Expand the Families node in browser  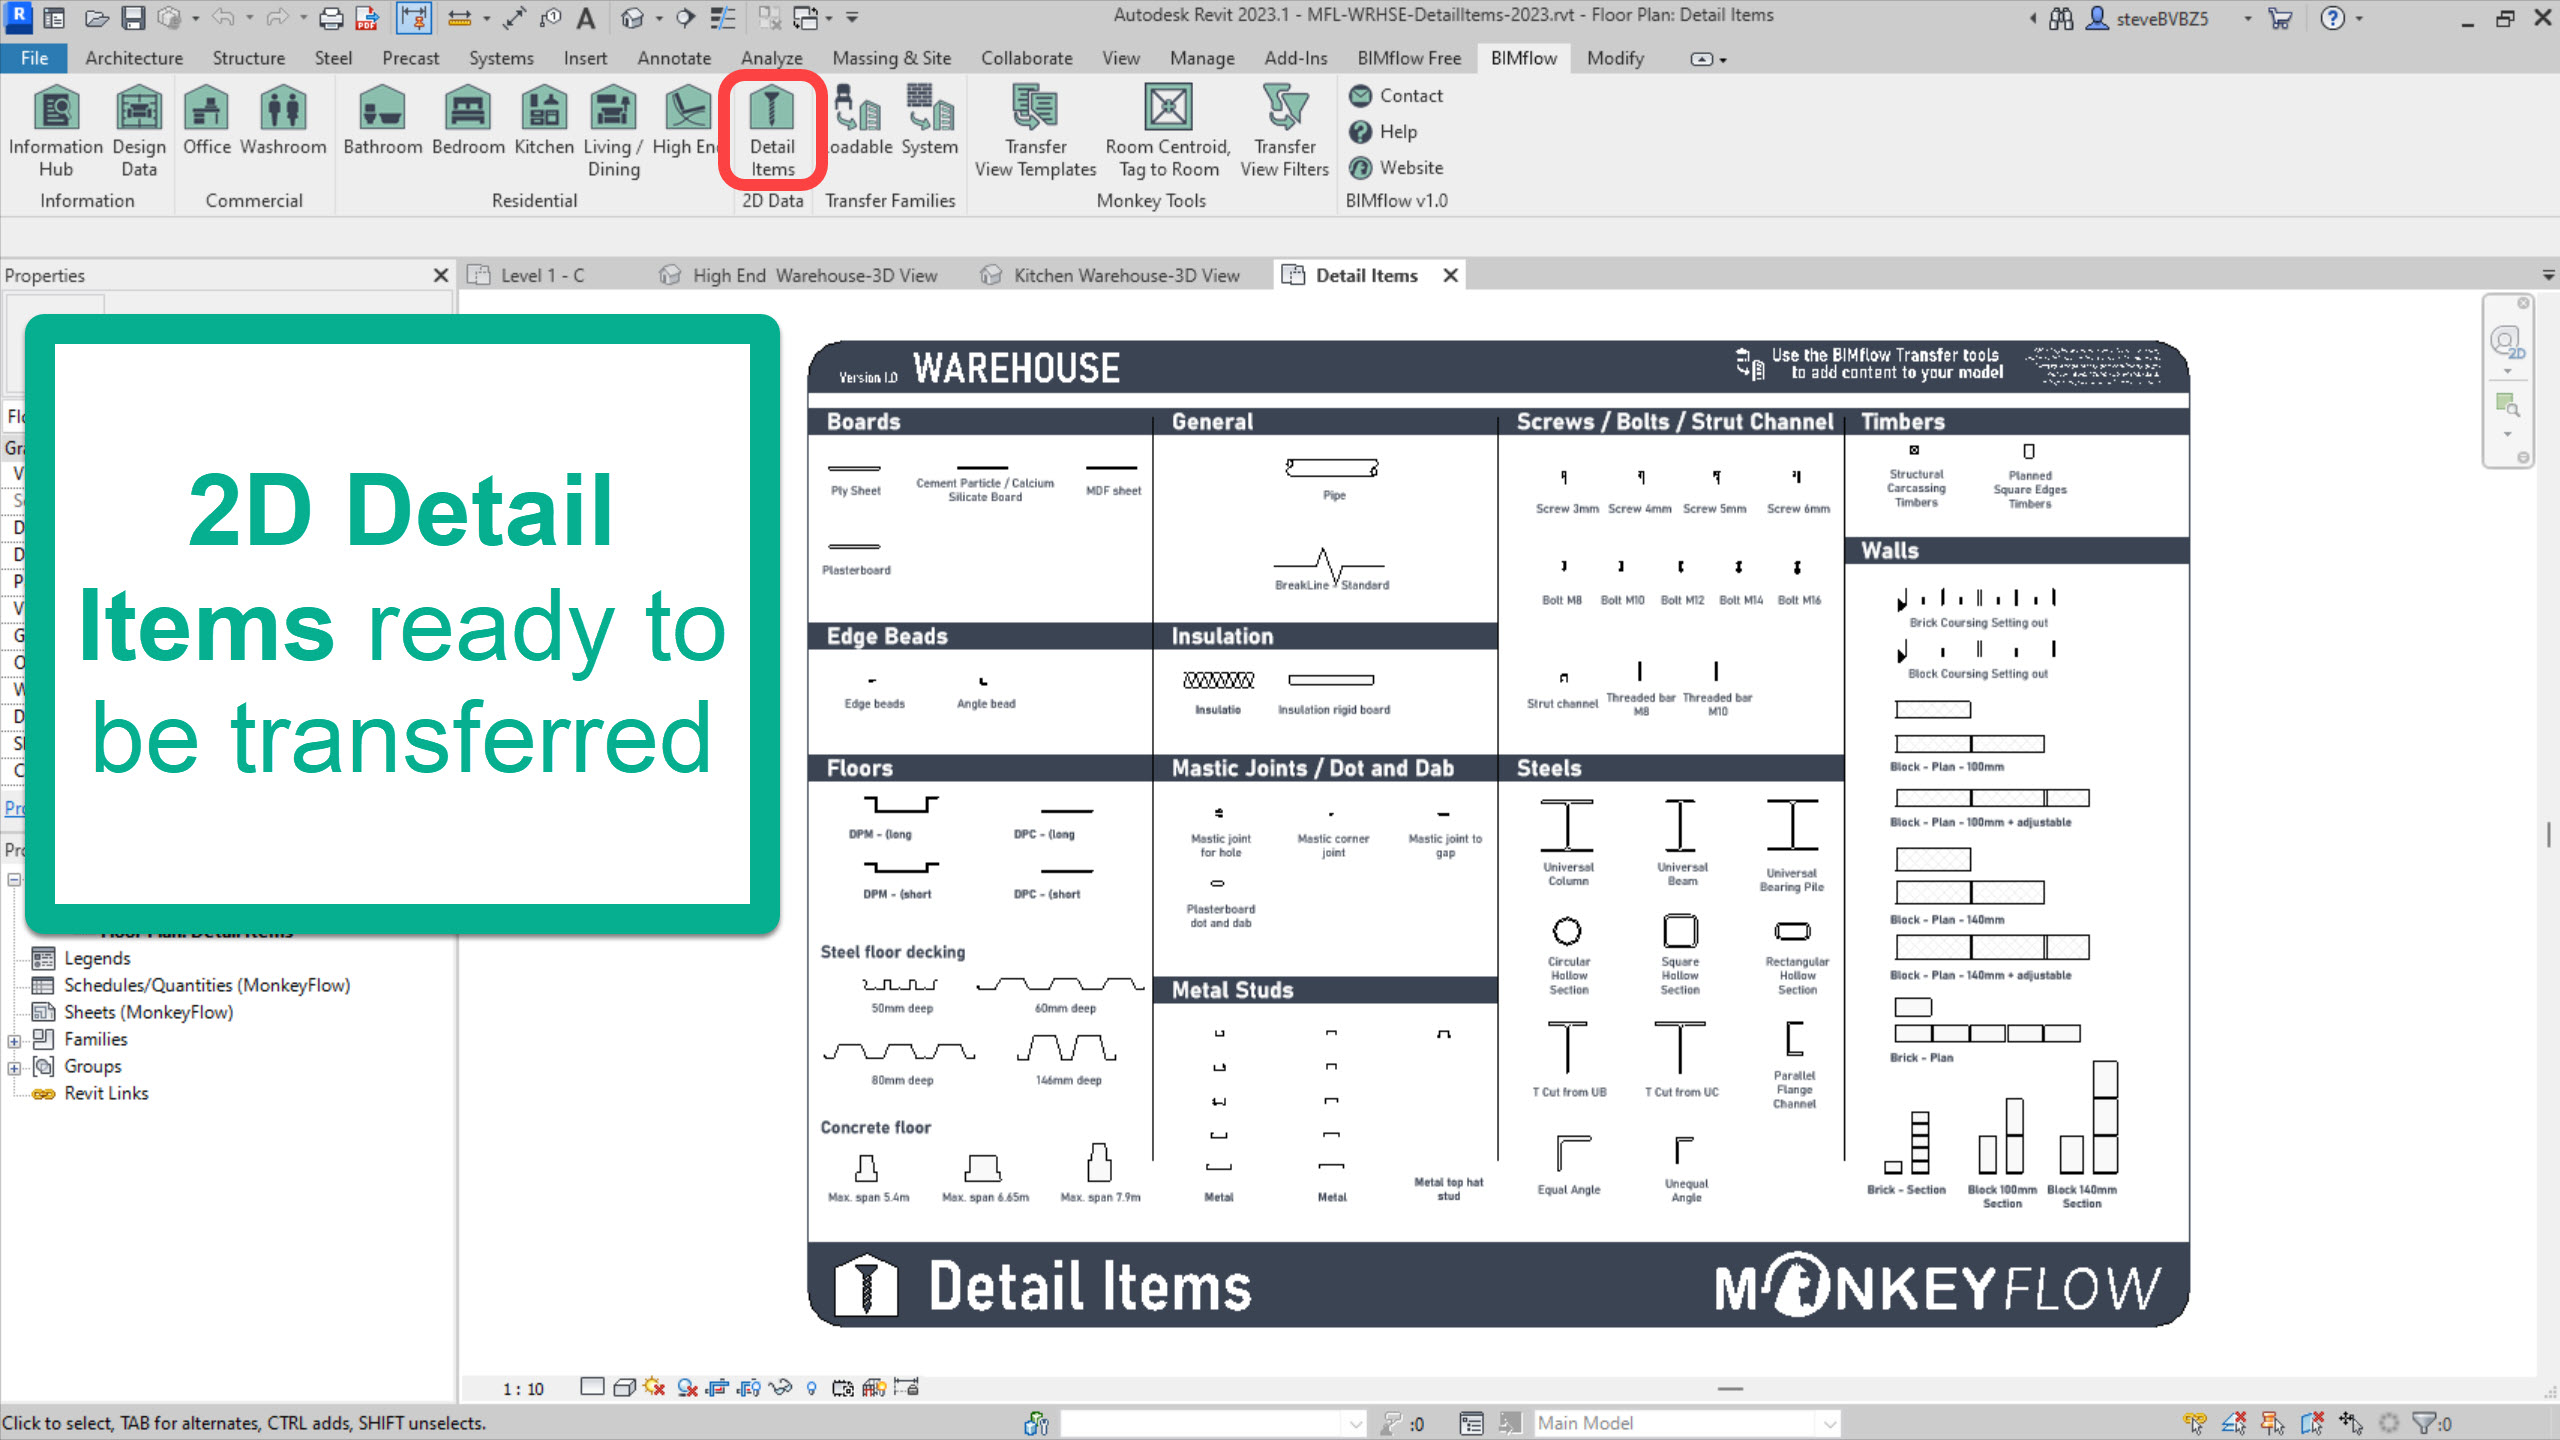click(14, 1041)
